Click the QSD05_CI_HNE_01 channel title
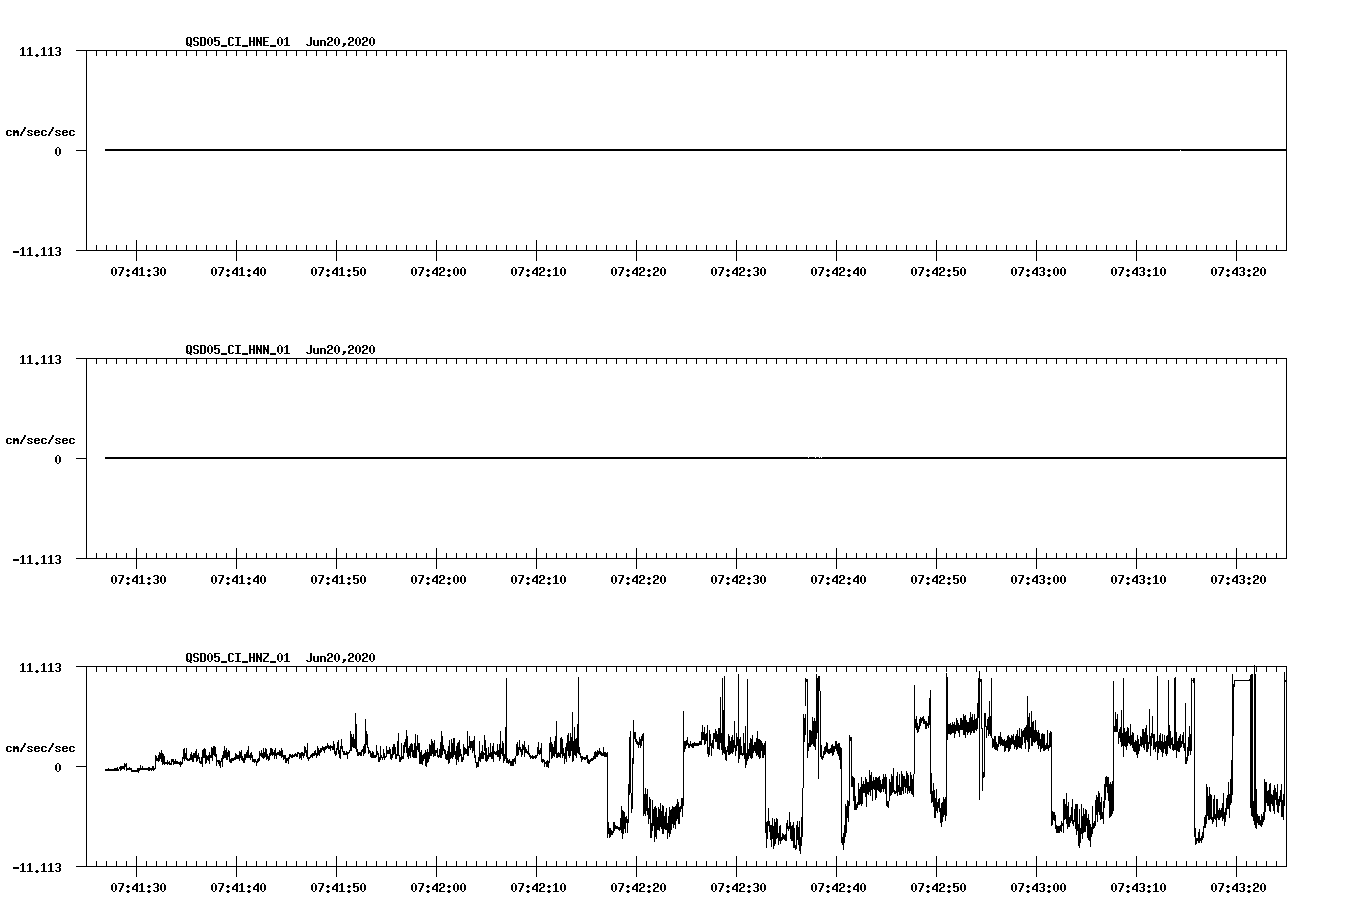 coord(238,42)
